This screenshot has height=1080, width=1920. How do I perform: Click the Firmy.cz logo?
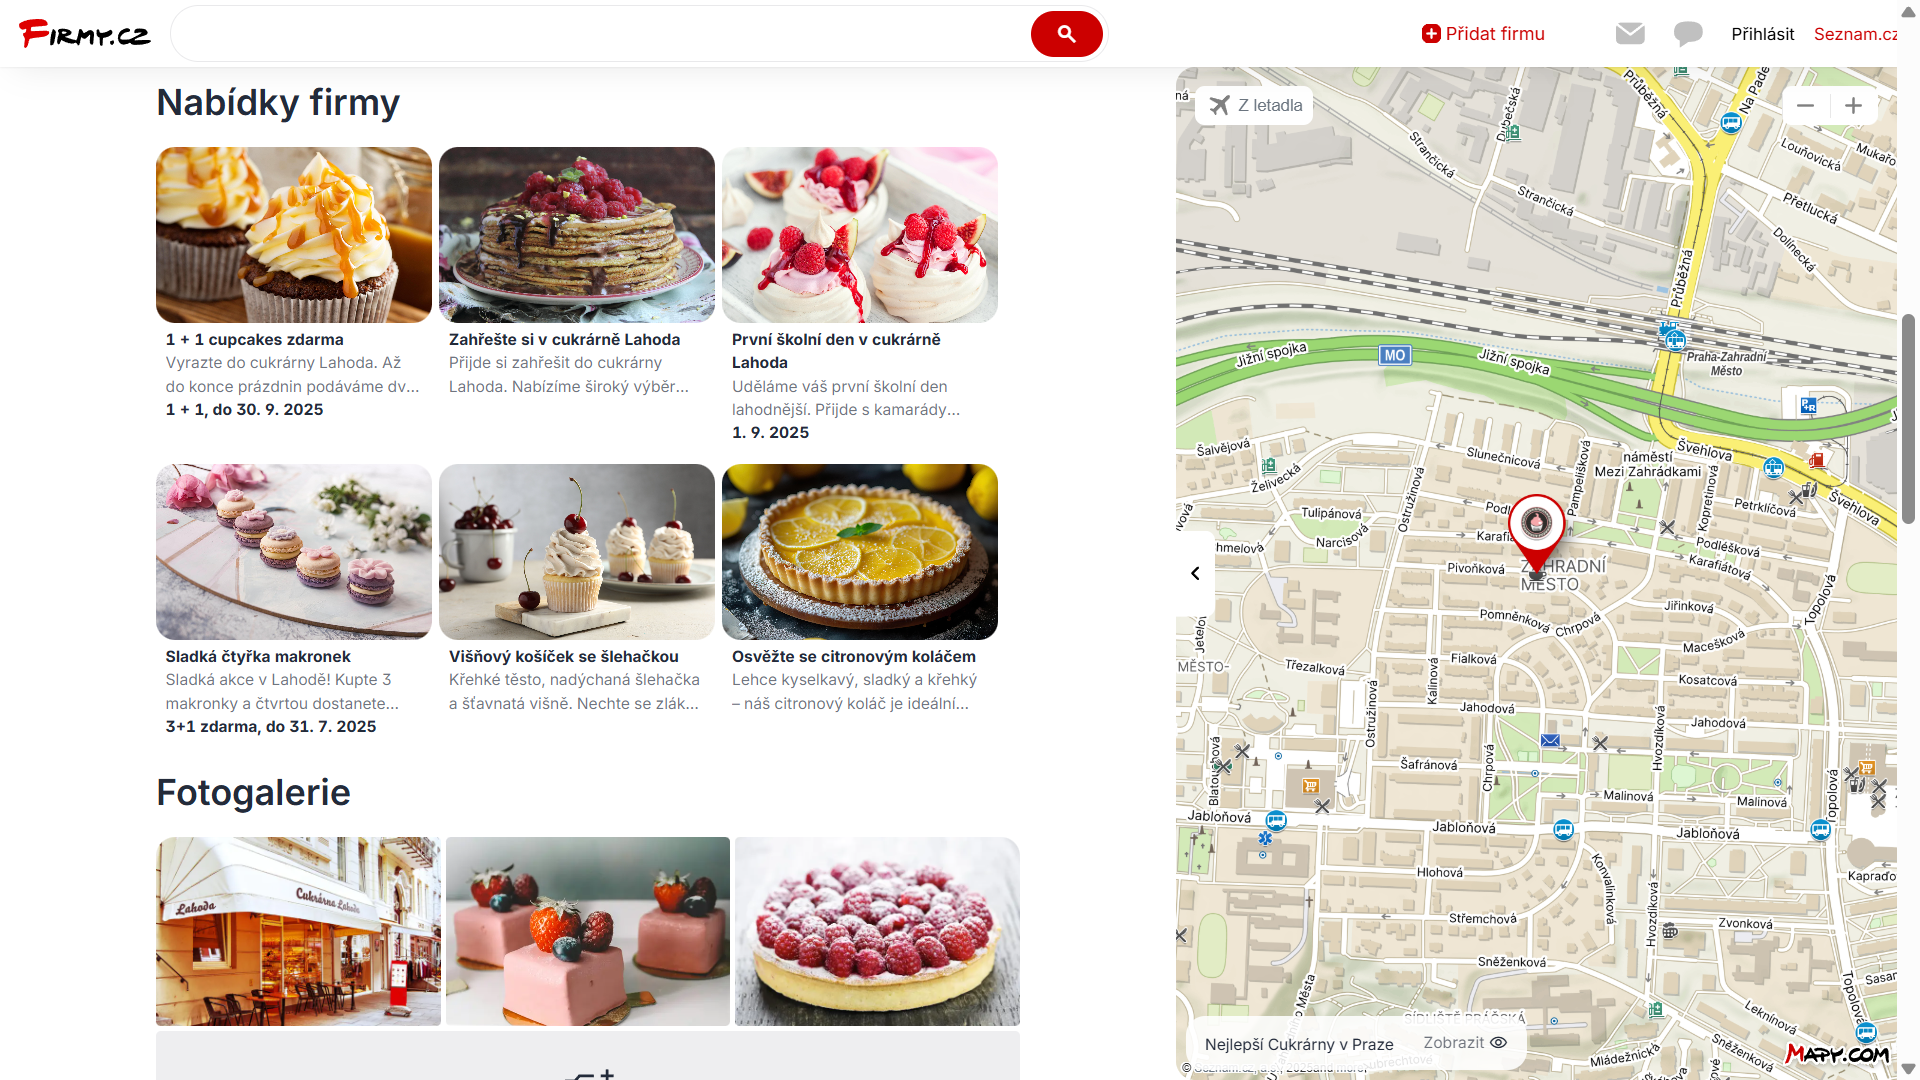point(85,34)
